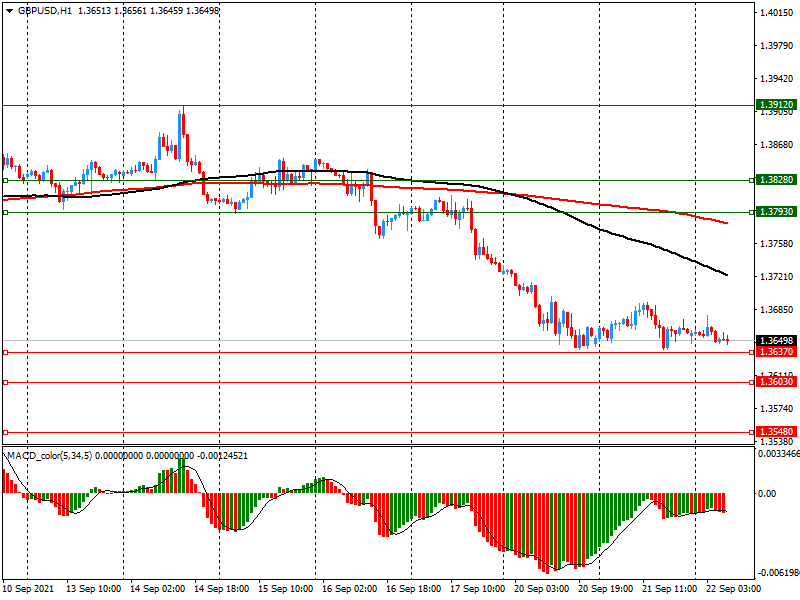Click the price axis label 1.35380
This screenshot has width=800, height=600.
tap(777, 442)
